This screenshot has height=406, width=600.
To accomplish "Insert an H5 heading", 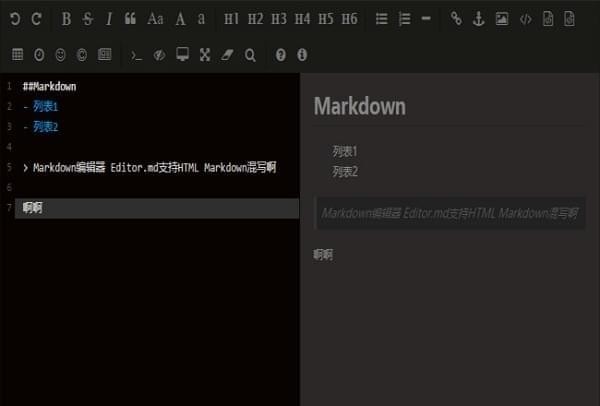I will pos(326,19).
